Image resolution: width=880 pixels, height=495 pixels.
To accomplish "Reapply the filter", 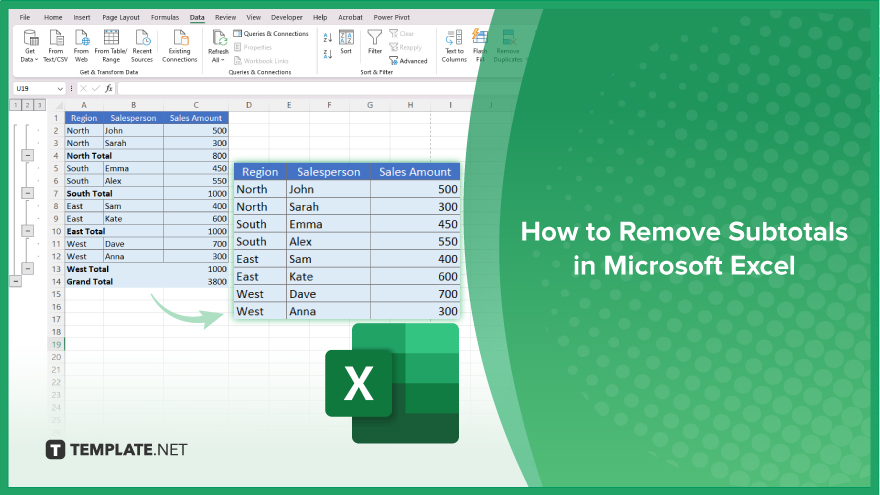I will [x=406, y=47].
